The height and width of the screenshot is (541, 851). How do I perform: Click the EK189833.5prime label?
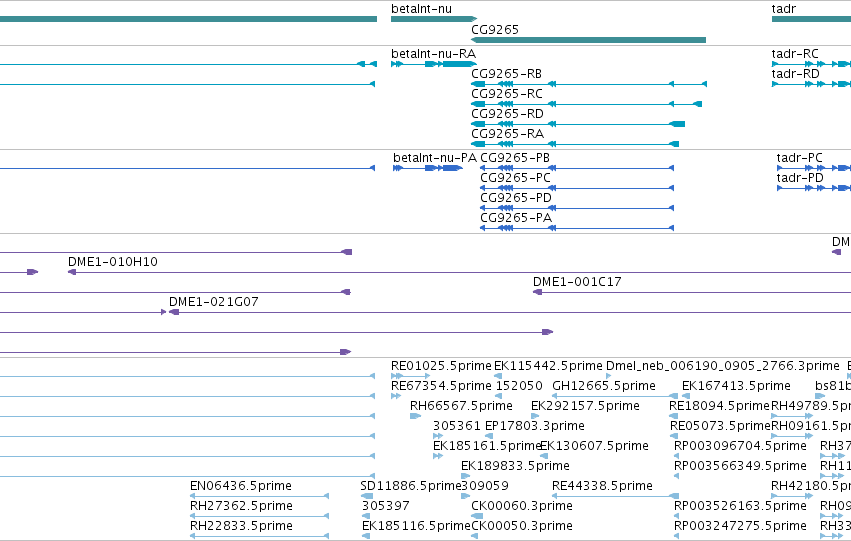pos(515,466)
